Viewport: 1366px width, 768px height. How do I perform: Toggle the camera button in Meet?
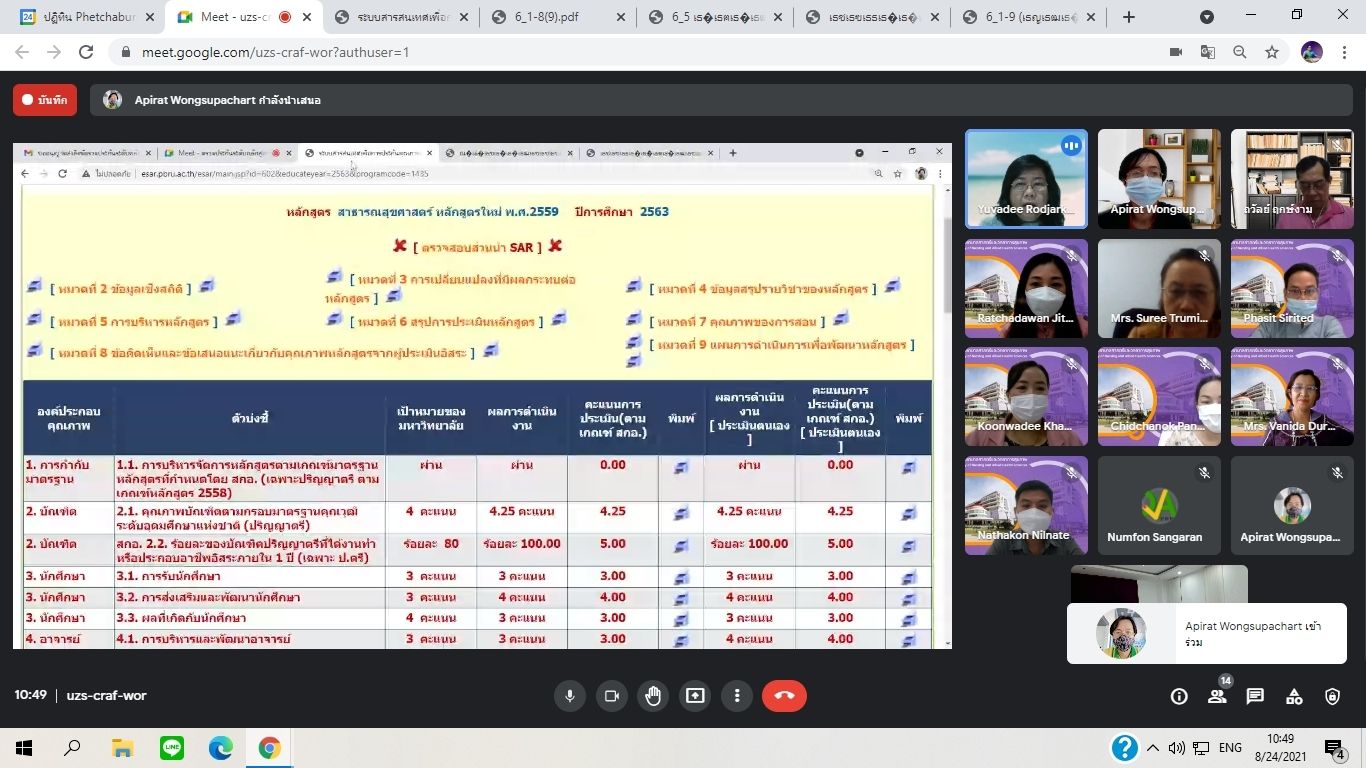[x=612, y=696]
